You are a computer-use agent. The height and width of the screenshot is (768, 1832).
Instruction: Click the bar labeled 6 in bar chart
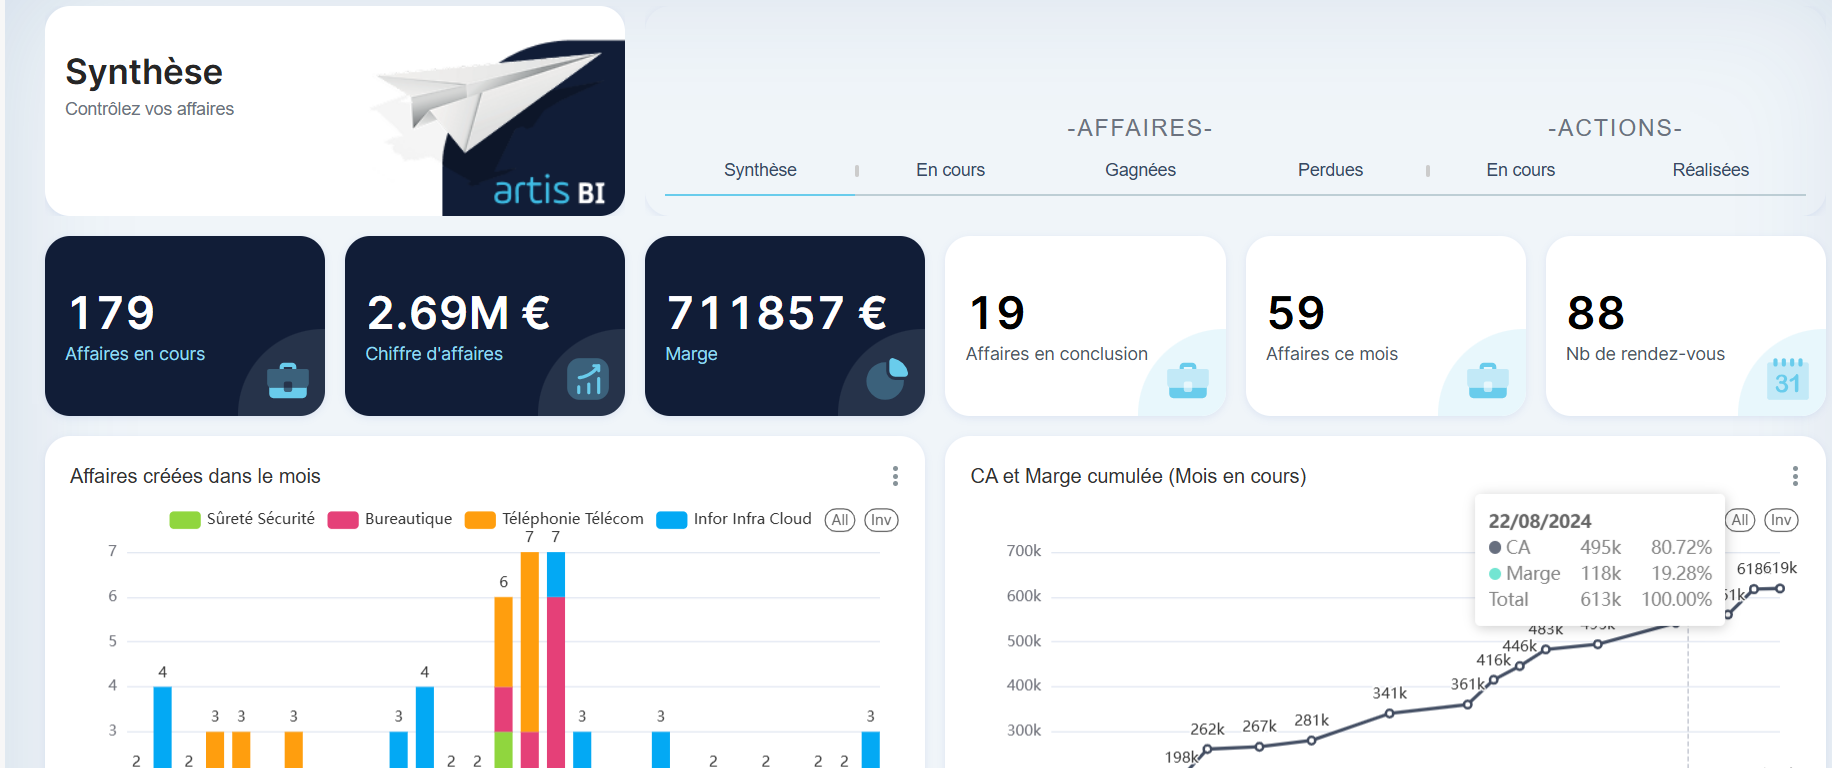coord(503,682)
